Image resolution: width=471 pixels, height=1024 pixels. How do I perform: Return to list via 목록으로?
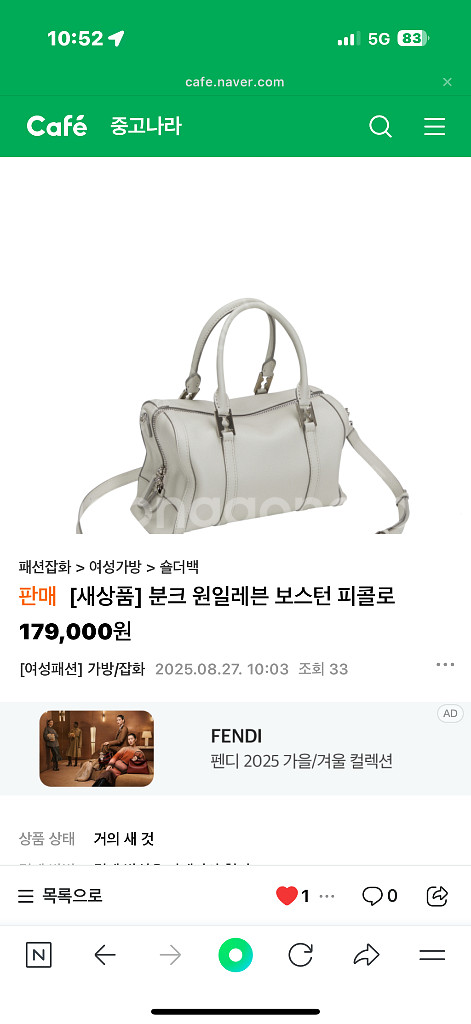tap(60, 895)
